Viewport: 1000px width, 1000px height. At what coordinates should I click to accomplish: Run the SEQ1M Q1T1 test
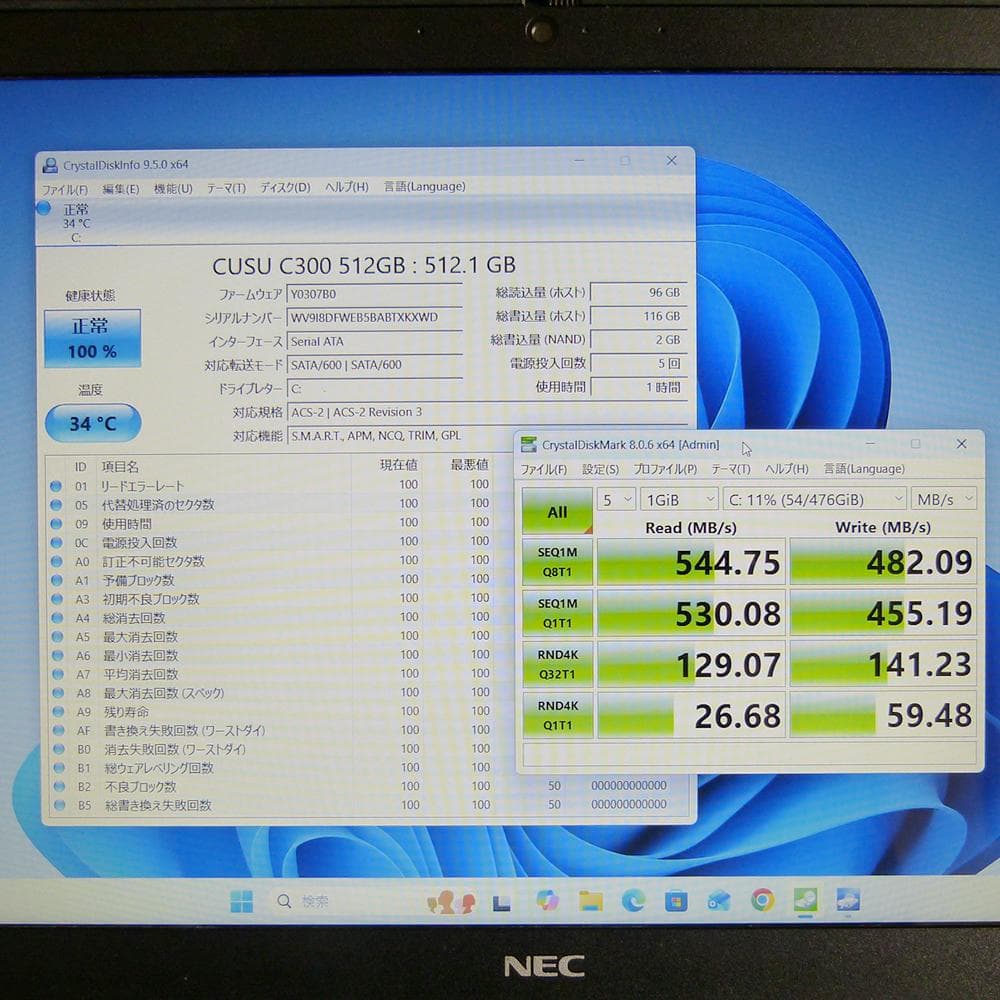(557, 613)
